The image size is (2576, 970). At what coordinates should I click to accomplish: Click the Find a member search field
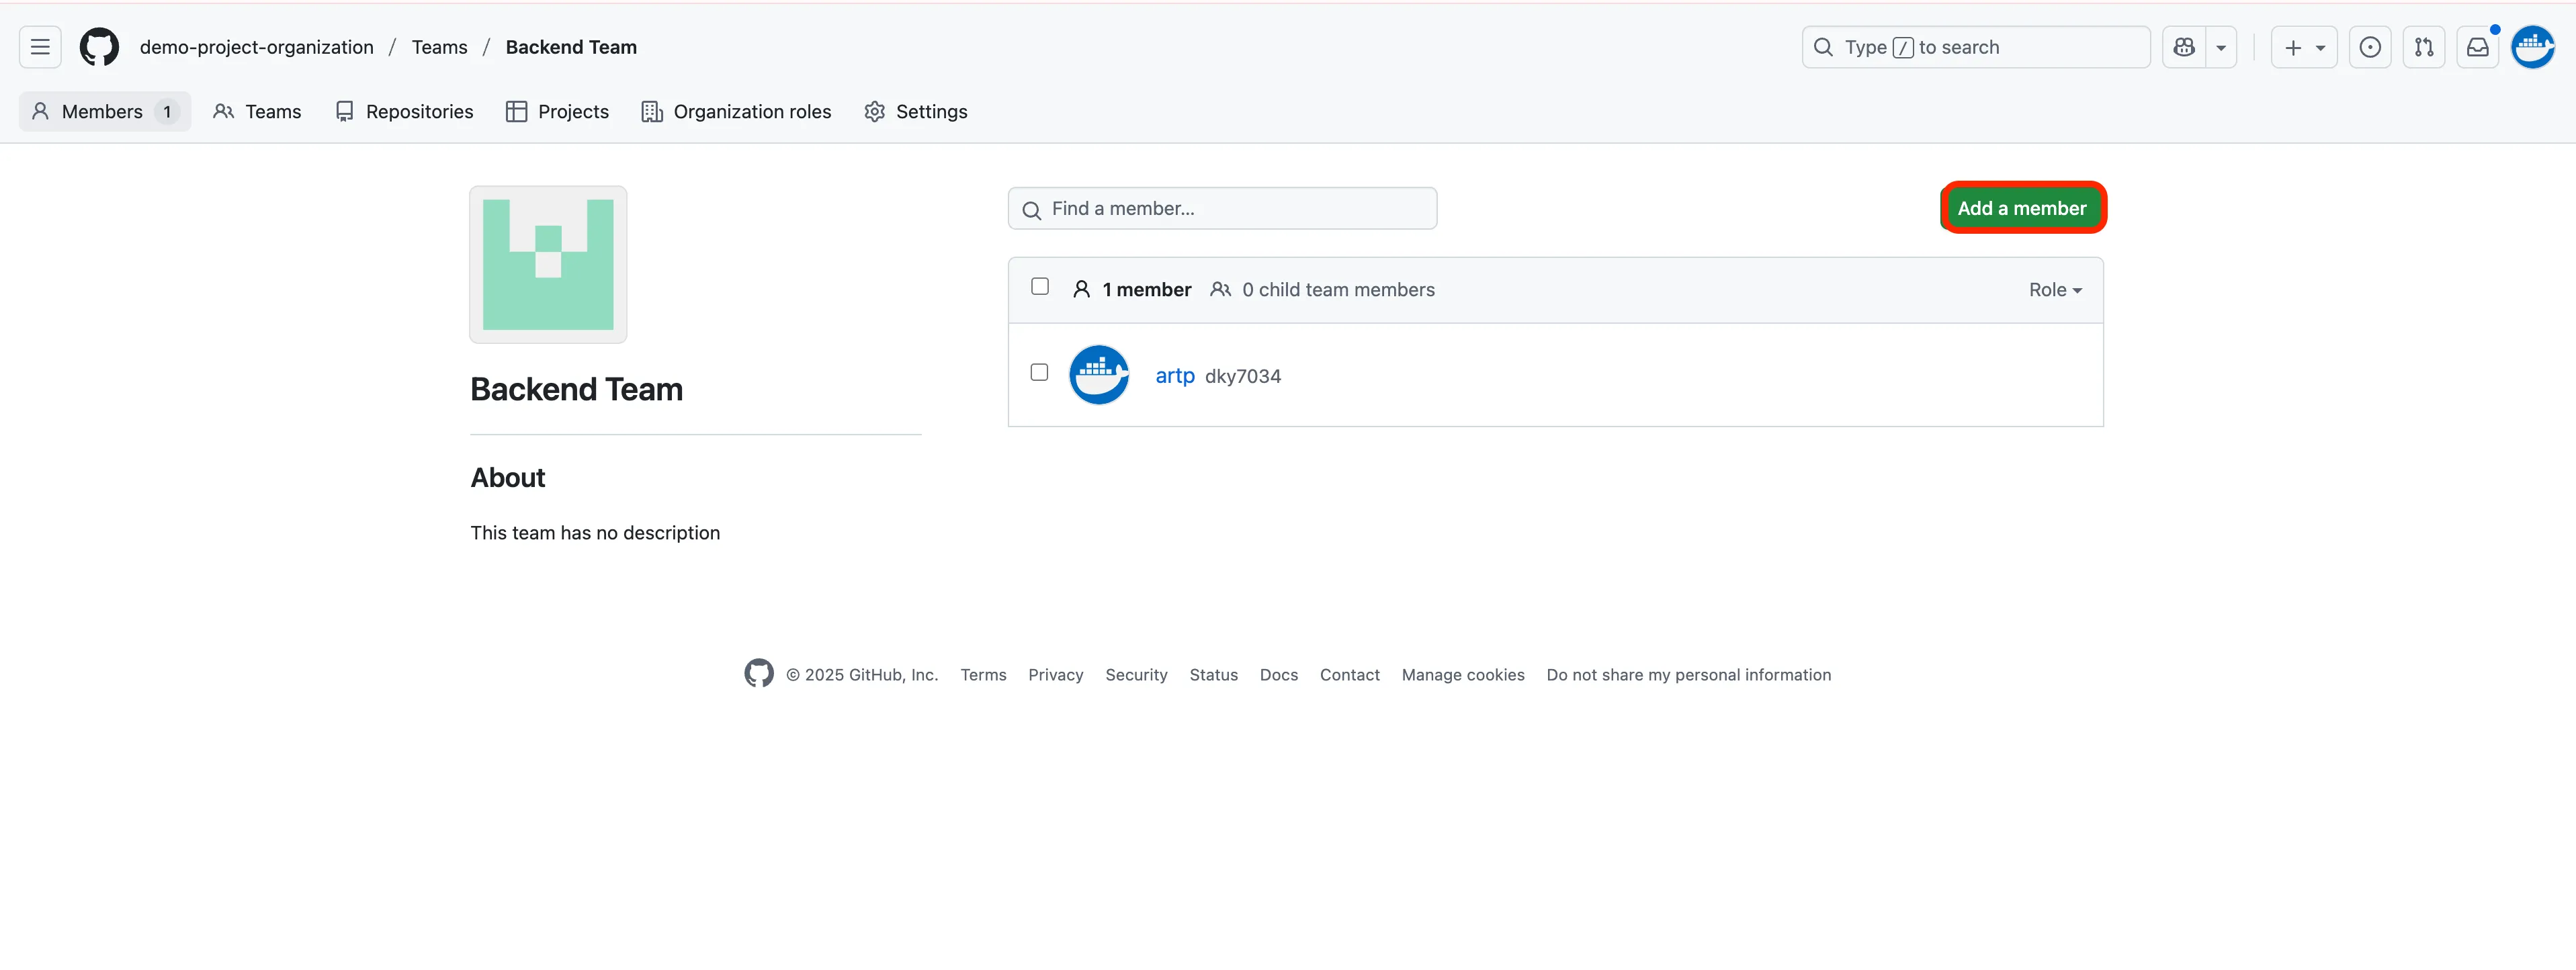[1222, 208]
